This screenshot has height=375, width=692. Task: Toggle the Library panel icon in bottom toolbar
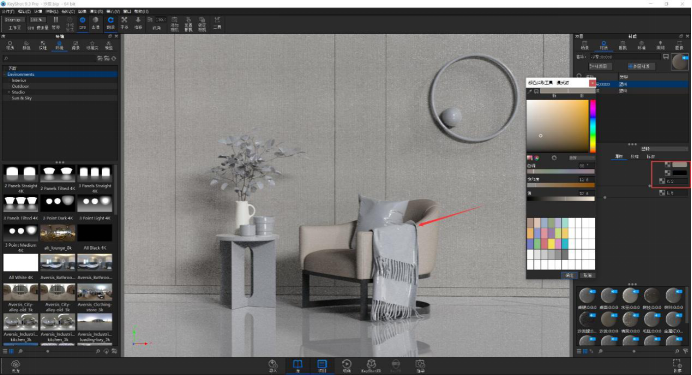(x=297, y=366)
